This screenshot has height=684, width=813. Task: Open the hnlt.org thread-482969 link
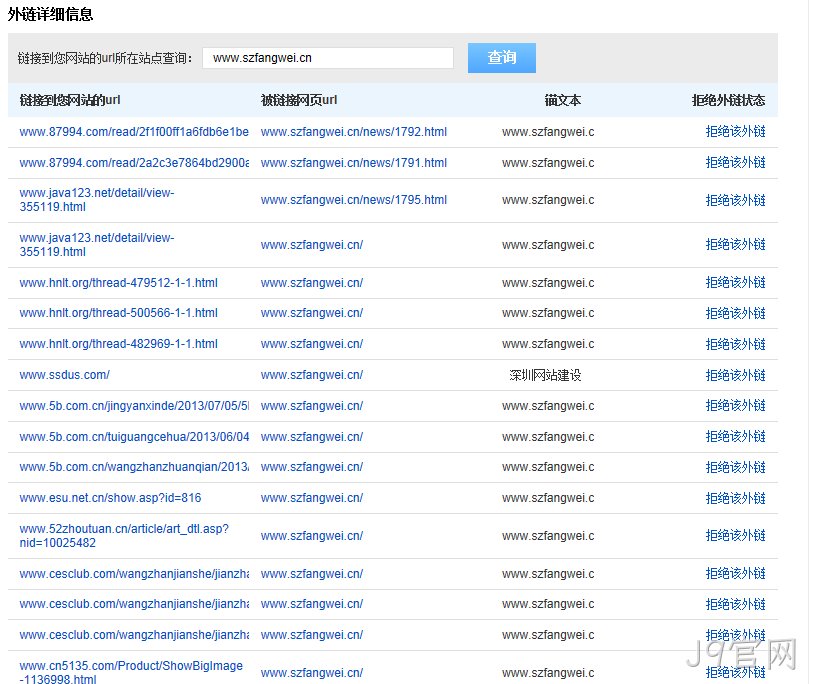click(x=119, y=344)
